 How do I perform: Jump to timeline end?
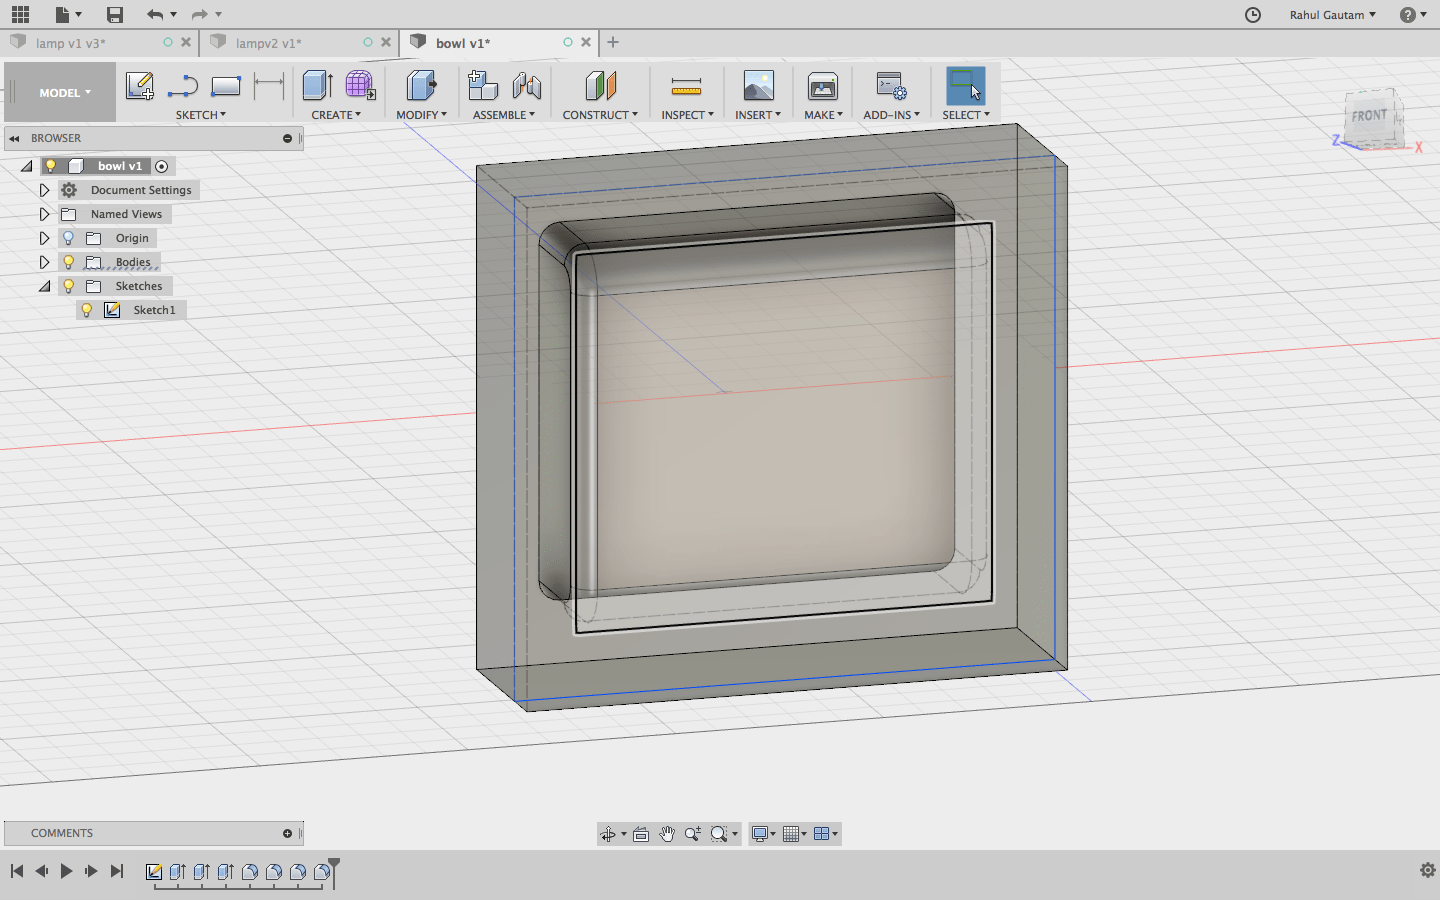click(x=117, y=871)
